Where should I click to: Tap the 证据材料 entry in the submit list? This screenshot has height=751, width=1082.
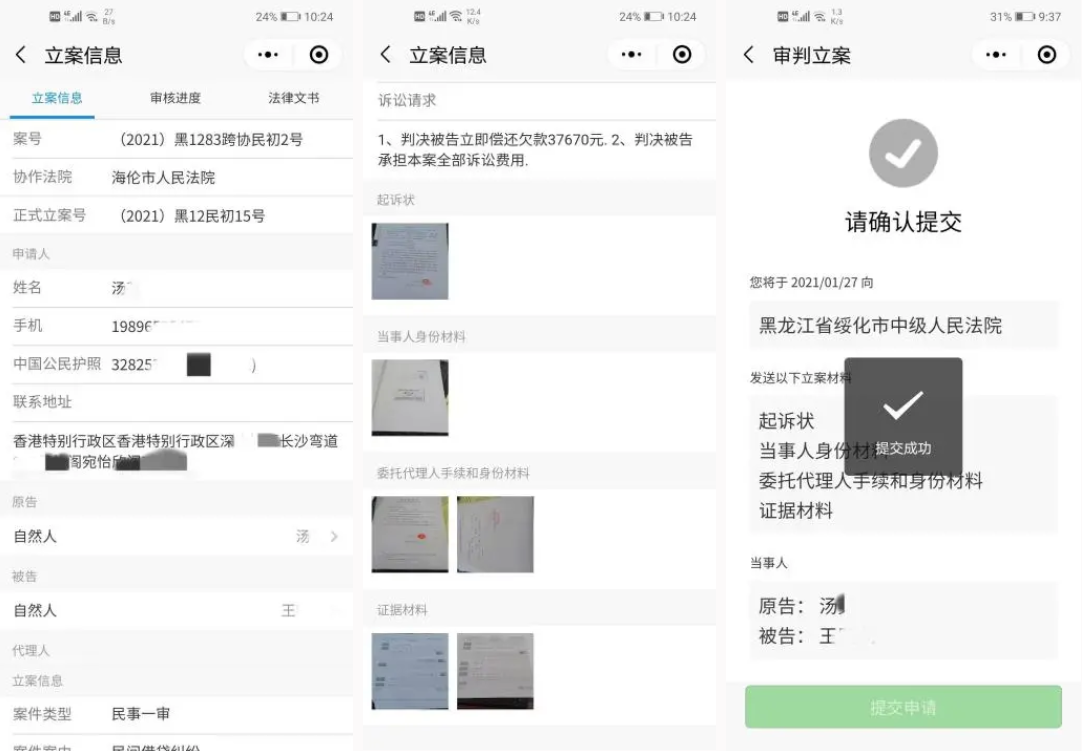796,511
